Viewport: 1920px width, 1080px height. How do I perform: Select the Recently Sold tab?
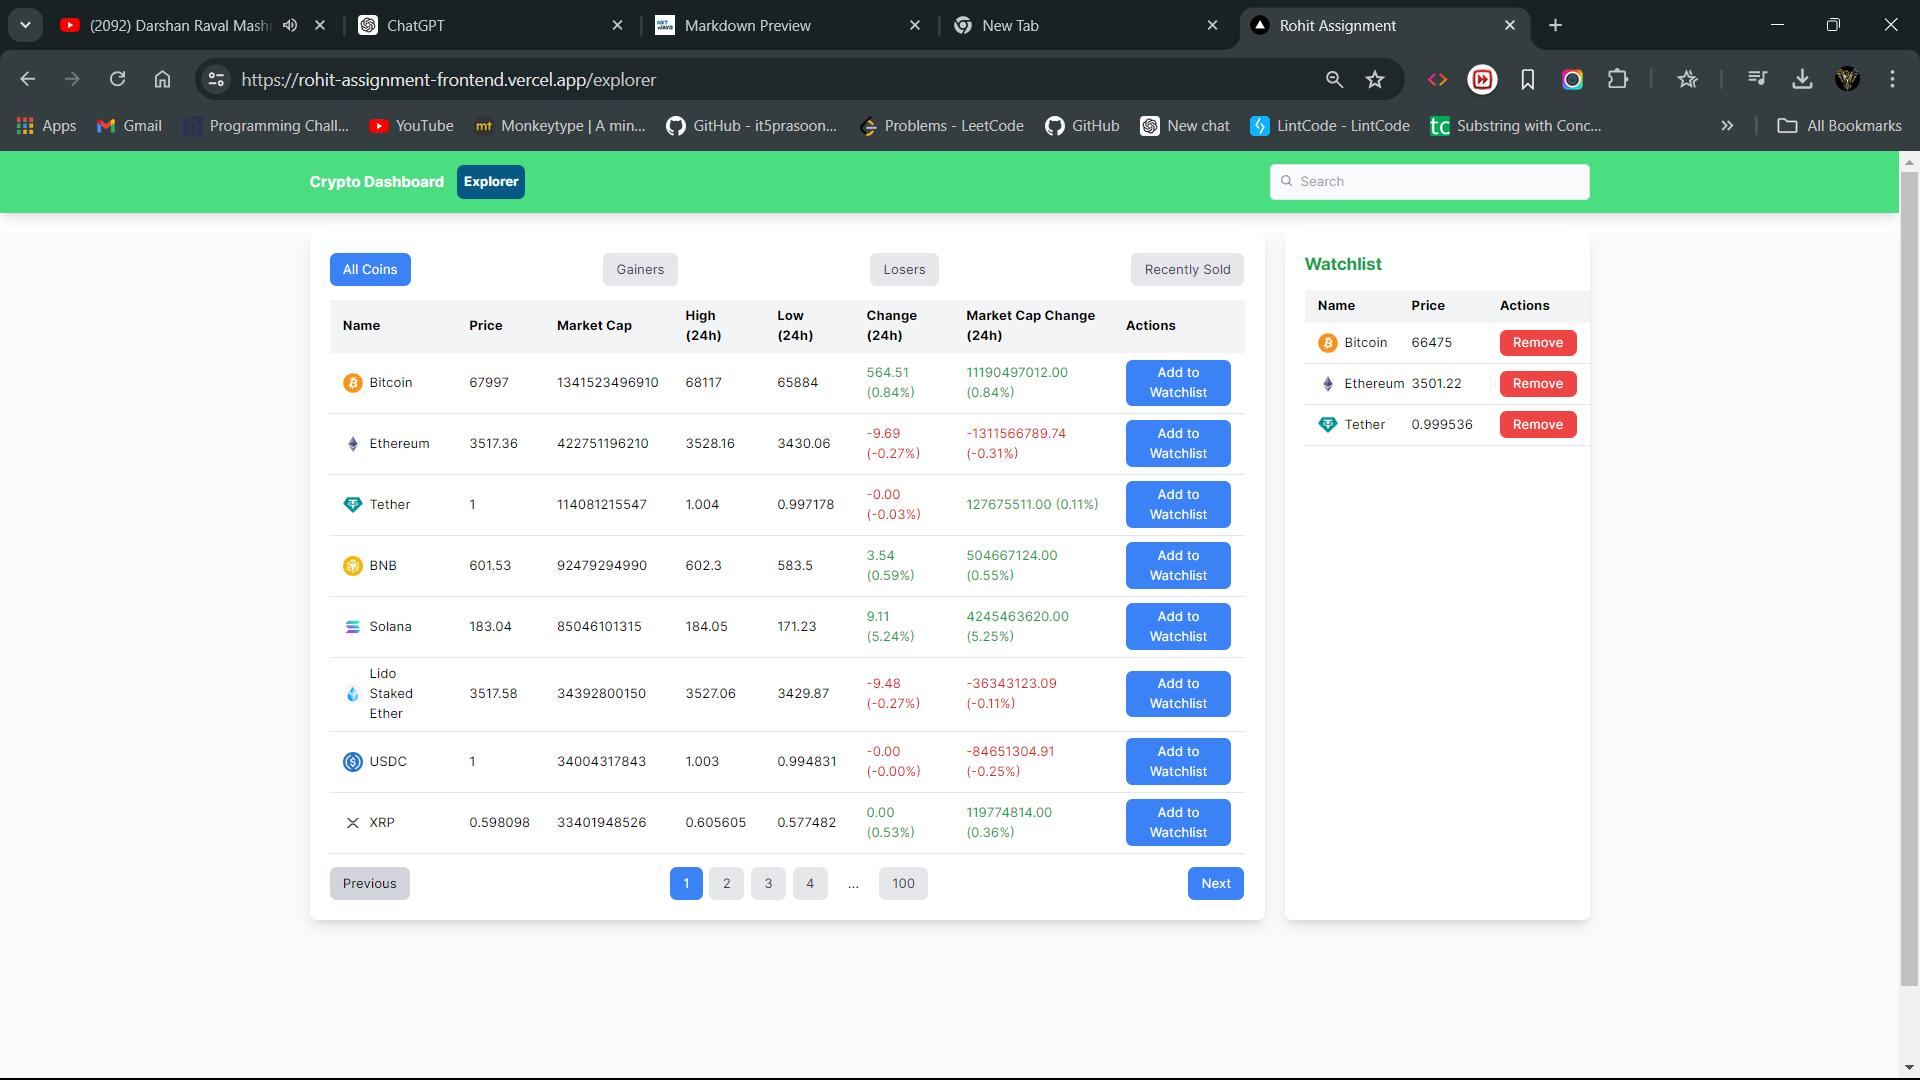1187,270
